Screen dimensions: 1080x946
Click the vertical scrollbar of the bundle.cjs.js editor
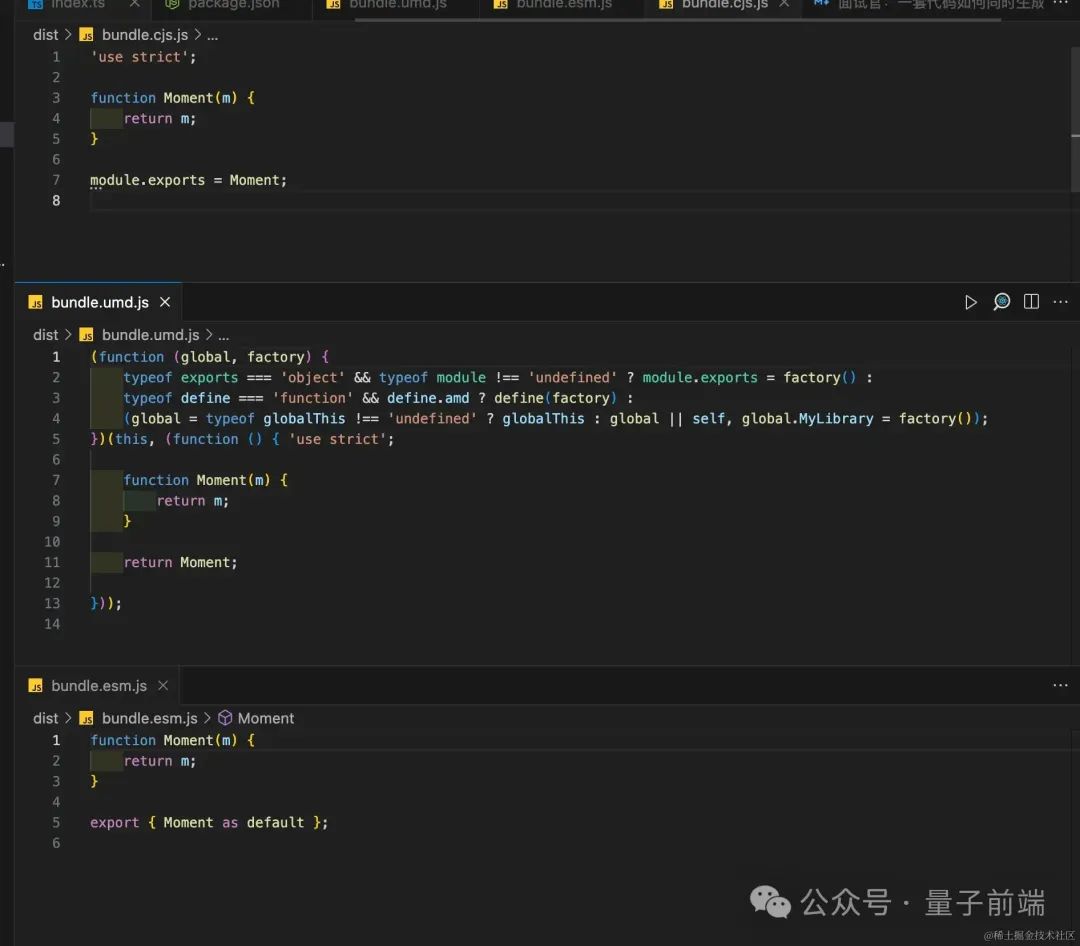pos(1075,117)
